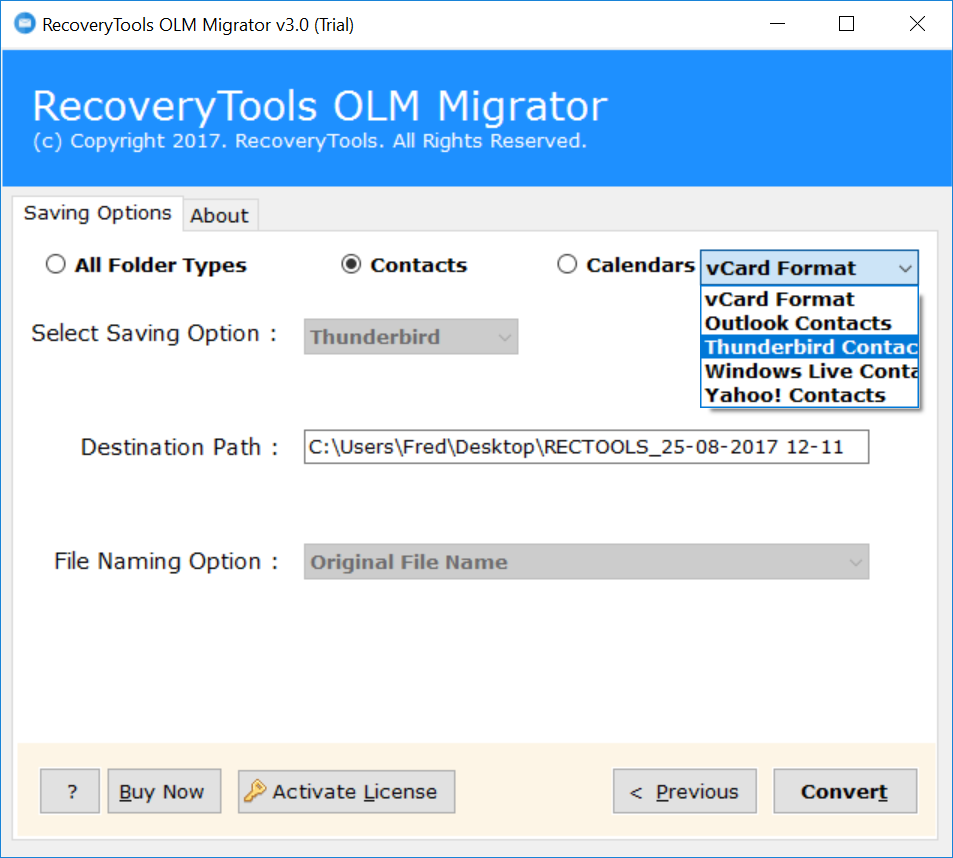Choose Windows Live Contacts from the list
The height and width of the screenshot is (858, 953).
point(809,371)
